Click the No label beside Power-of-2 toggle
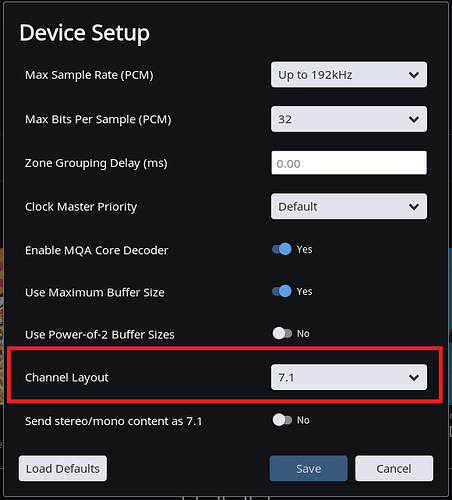This screenshot has width=452, height=500. 303,333
